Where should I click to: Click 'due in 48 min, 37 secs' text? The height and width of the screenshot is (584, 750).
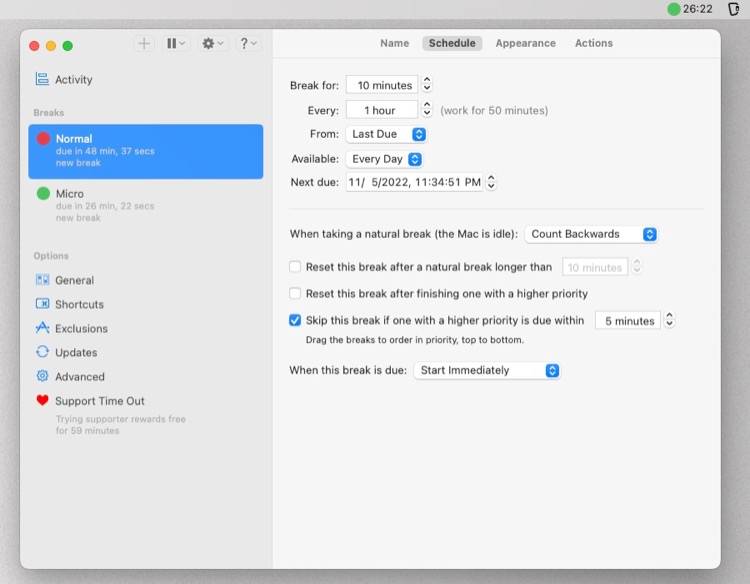pos(105,151)
